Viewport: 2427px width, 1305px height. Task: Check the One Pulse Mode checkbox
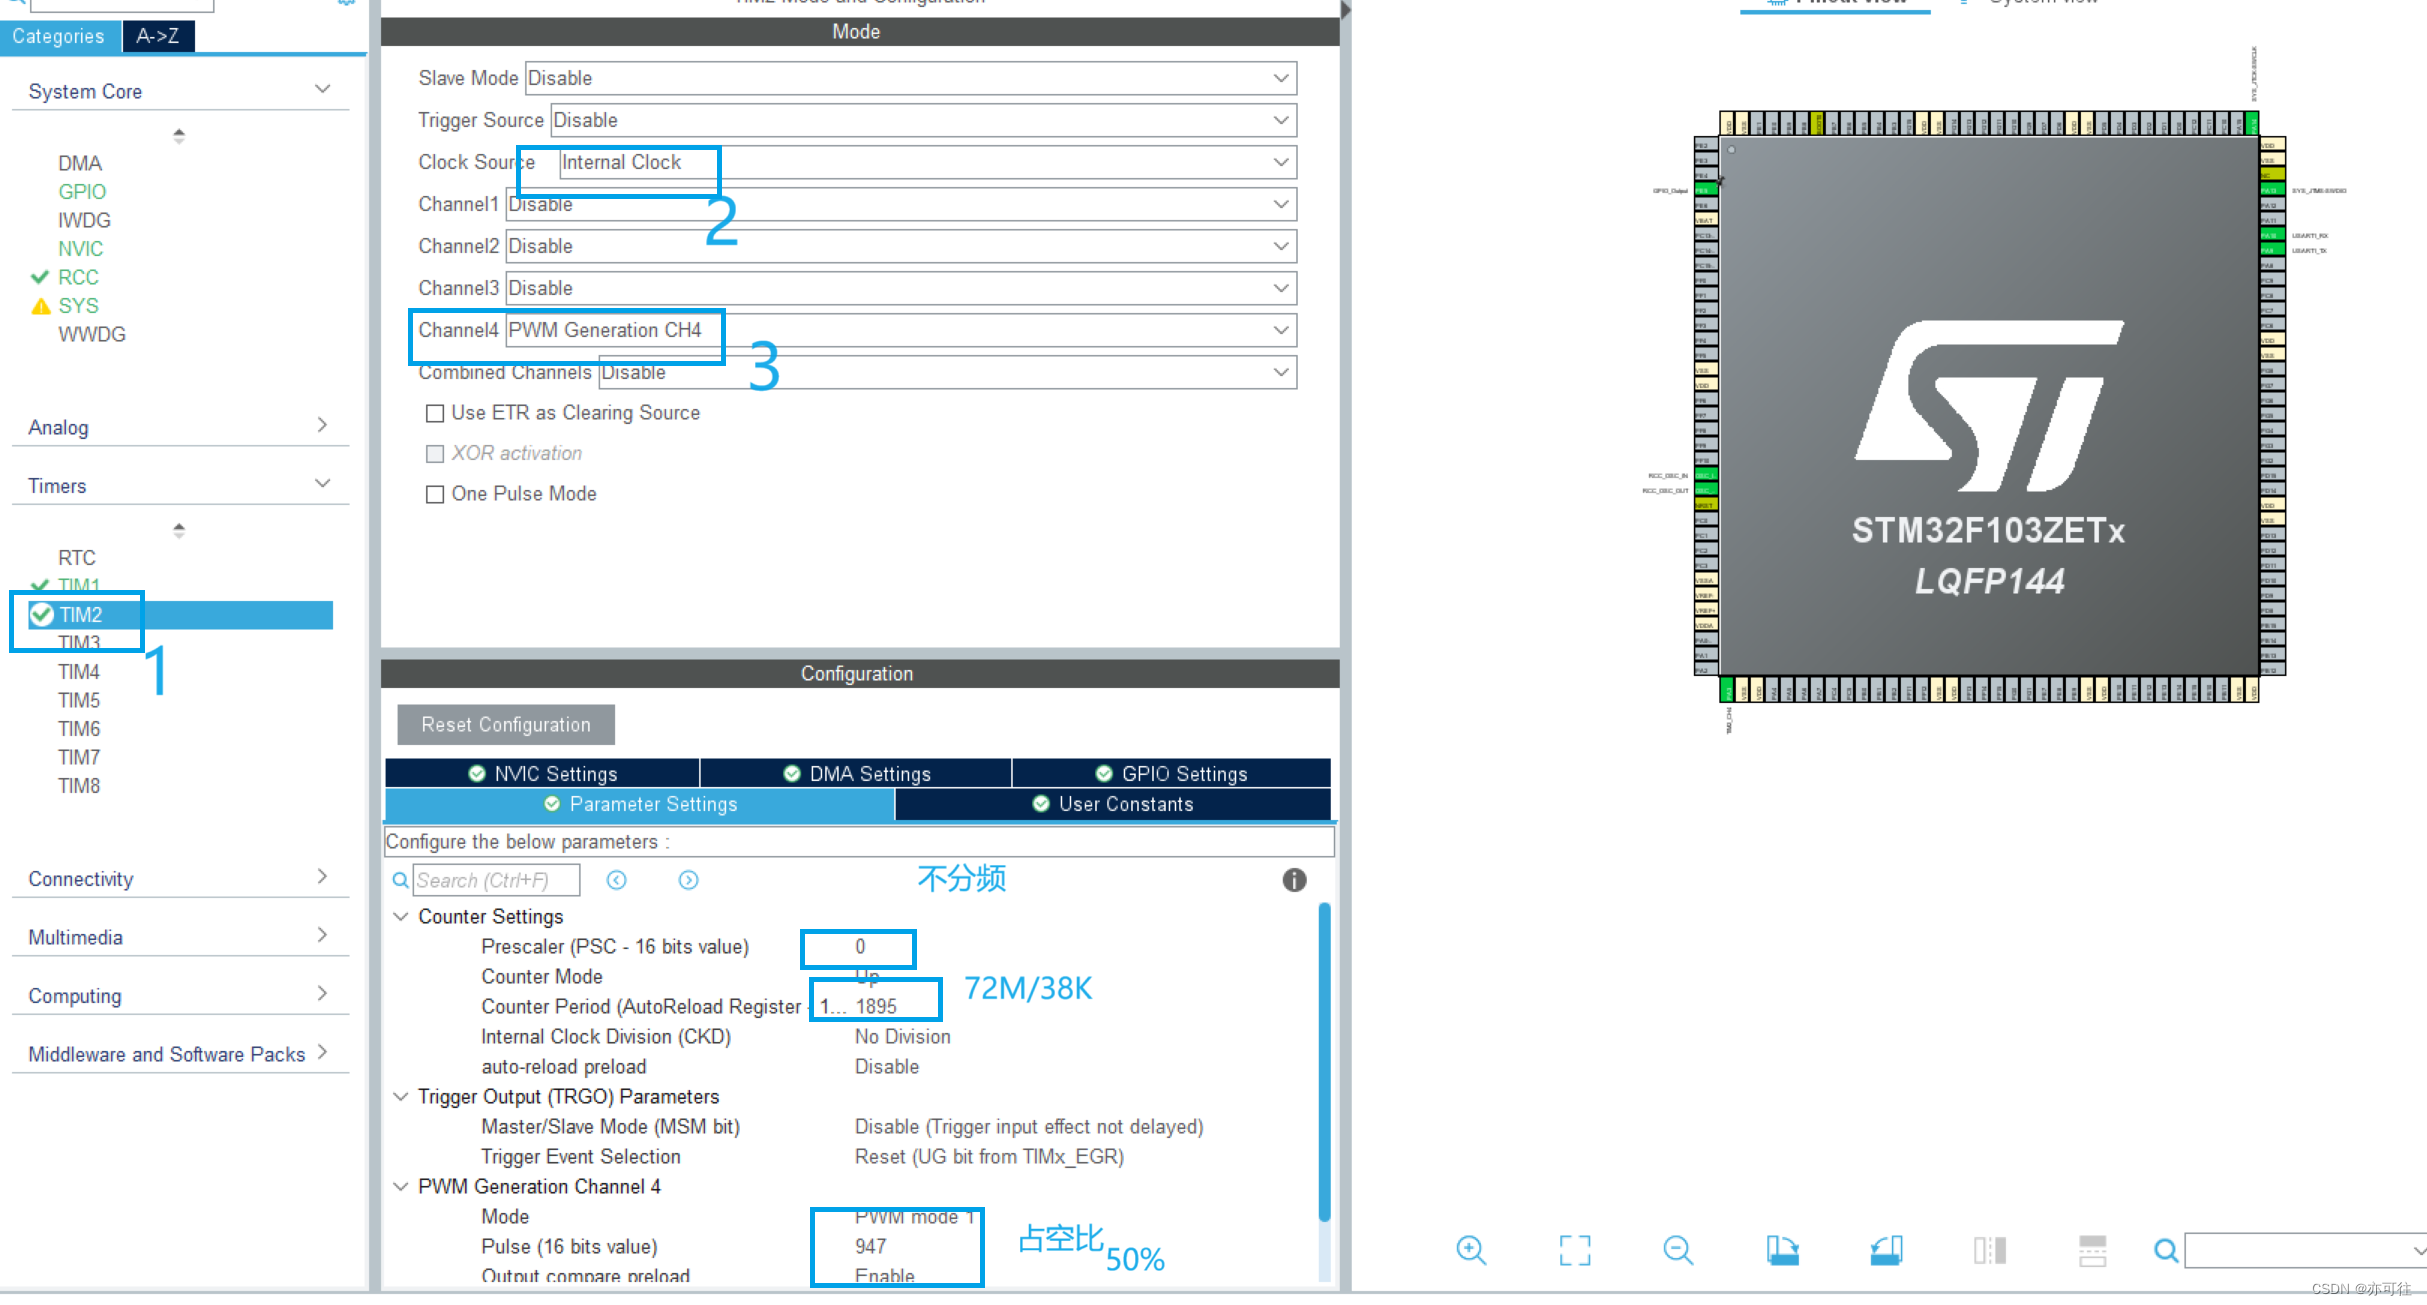tap(435, 494)
